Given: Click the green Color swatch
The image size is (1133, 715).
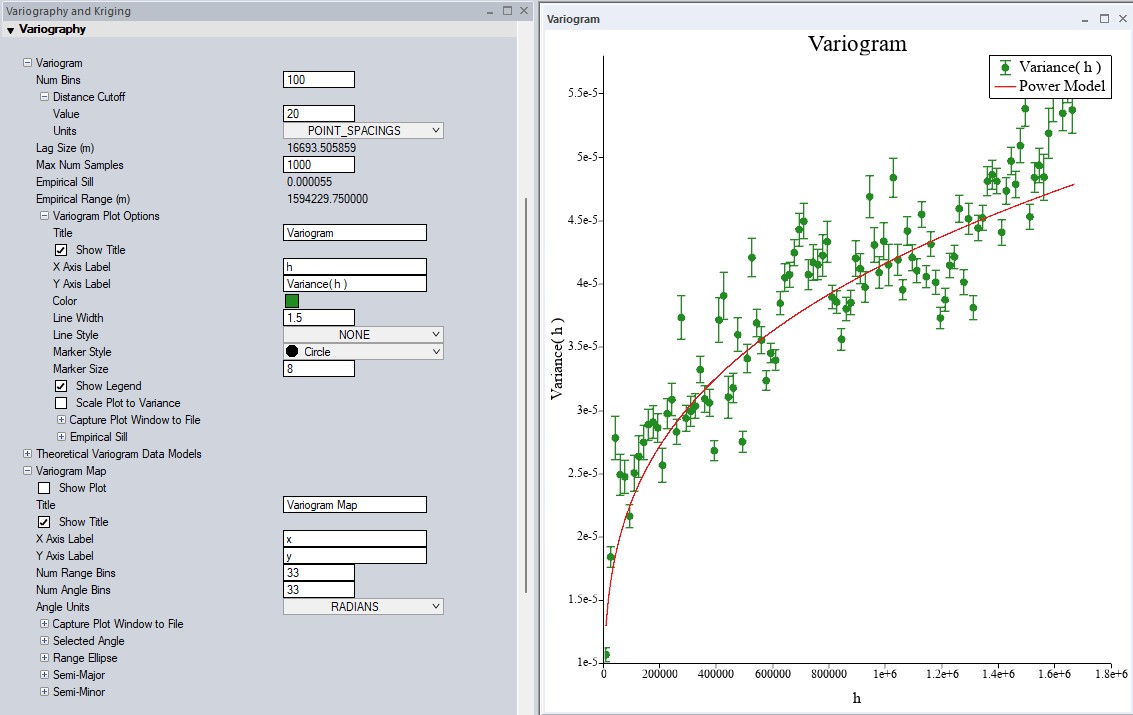Looking at the screenshot, I should pyautogui.click(x=292, y=301).
